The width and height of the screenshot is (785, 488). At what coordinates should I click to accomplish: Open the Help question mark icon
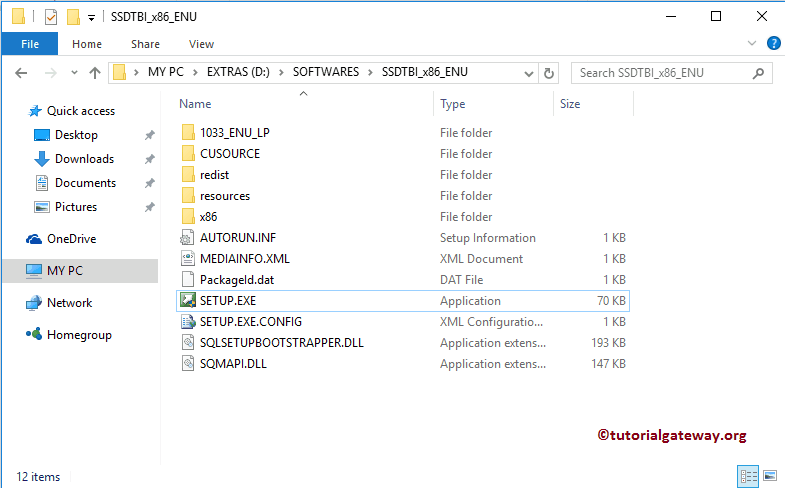pos(773,44)
